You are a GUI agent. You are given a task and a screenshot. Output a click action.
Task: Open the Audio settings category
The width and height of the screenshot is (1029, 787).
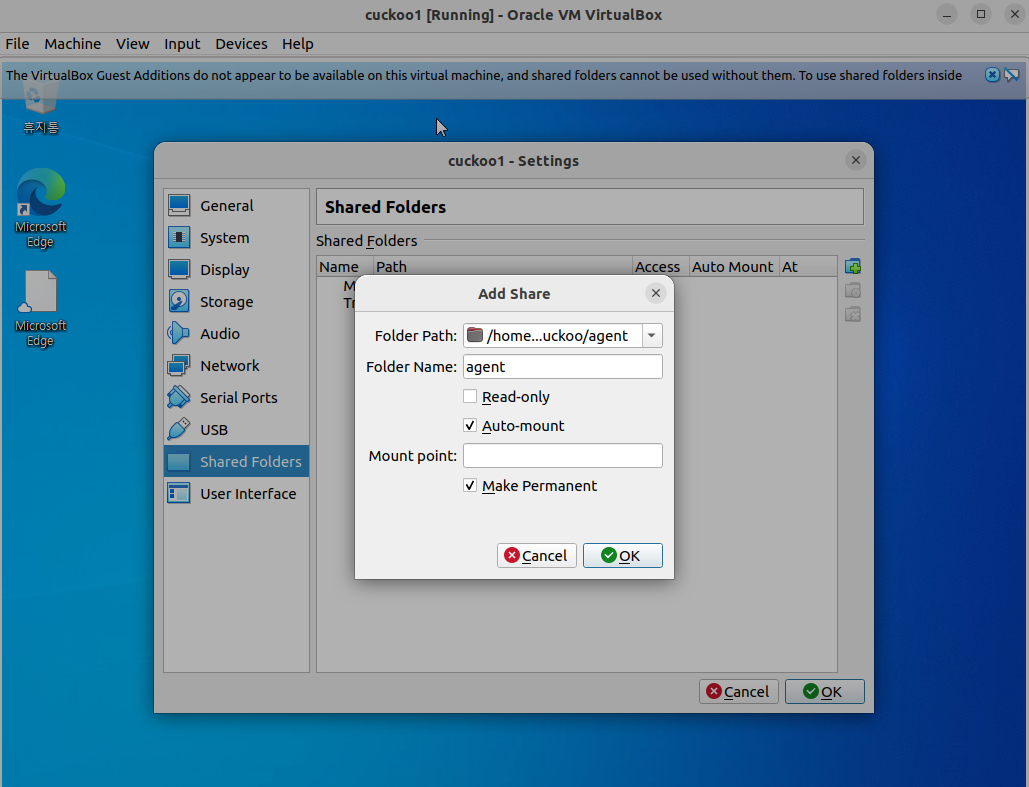click(236, 333)
